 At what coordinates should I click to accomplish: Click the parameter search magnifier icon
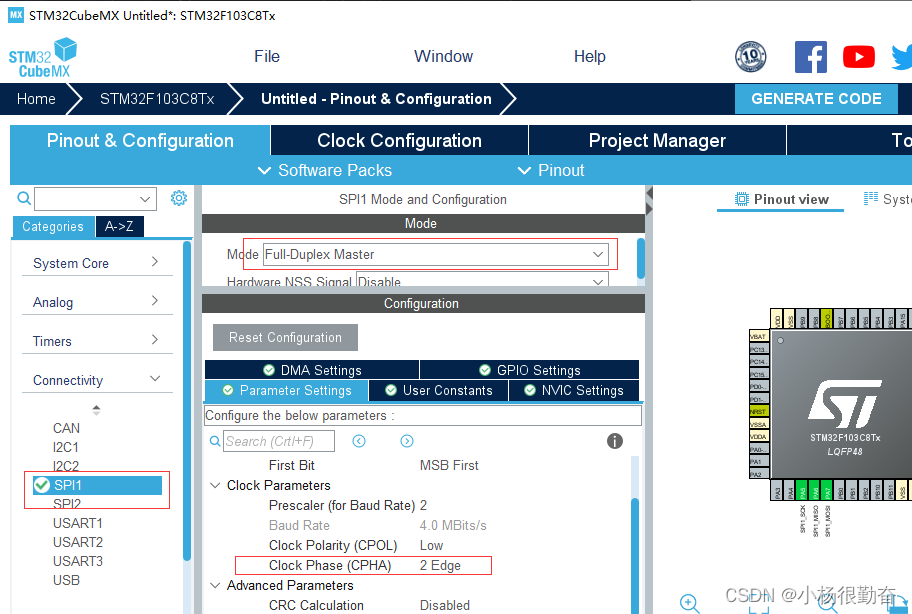(x=215, y=441)
